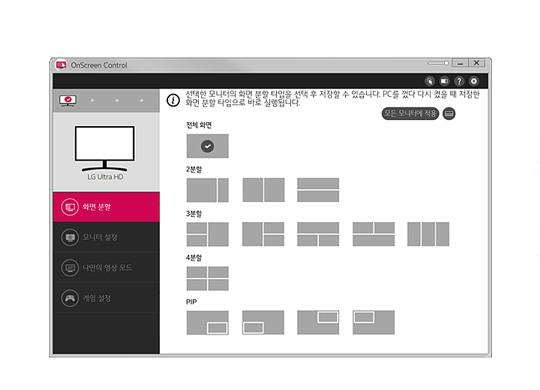Open the 게임 설정 menu
This screenshot has width=540, height=390.
(x=106, y=298)
